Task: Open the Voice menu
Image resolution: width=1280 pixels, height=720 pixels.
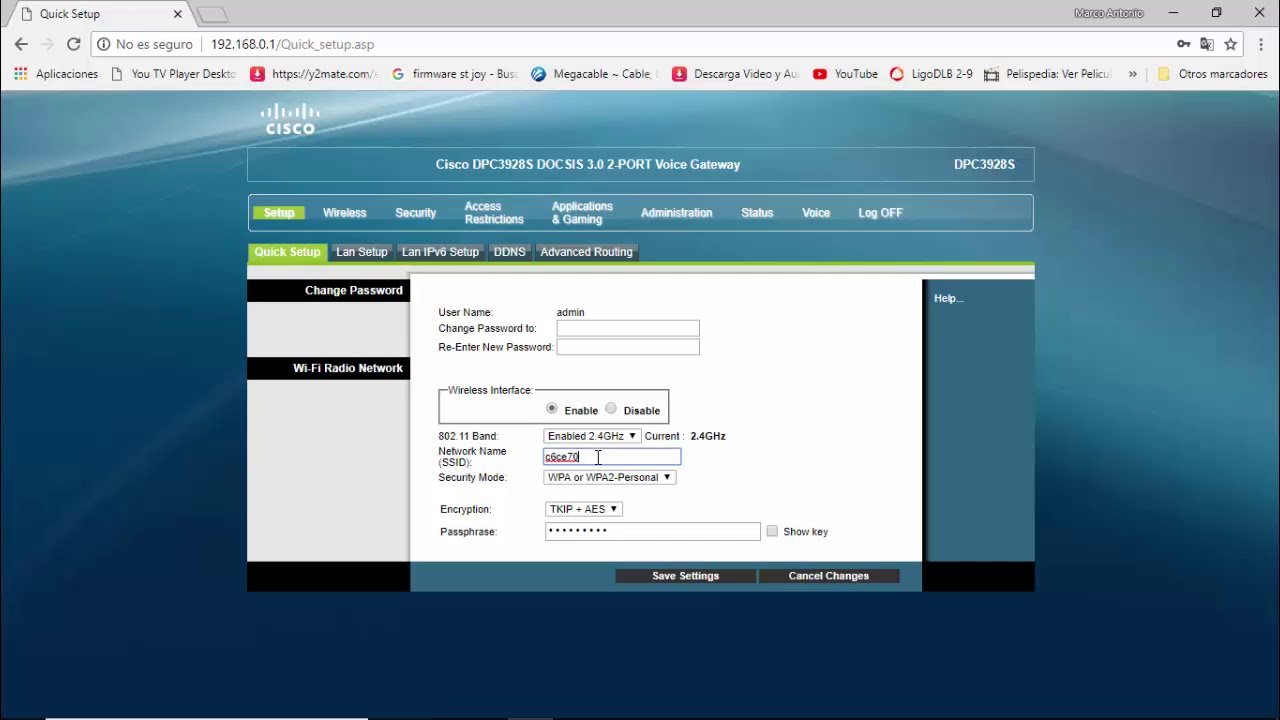Action: 816,213
